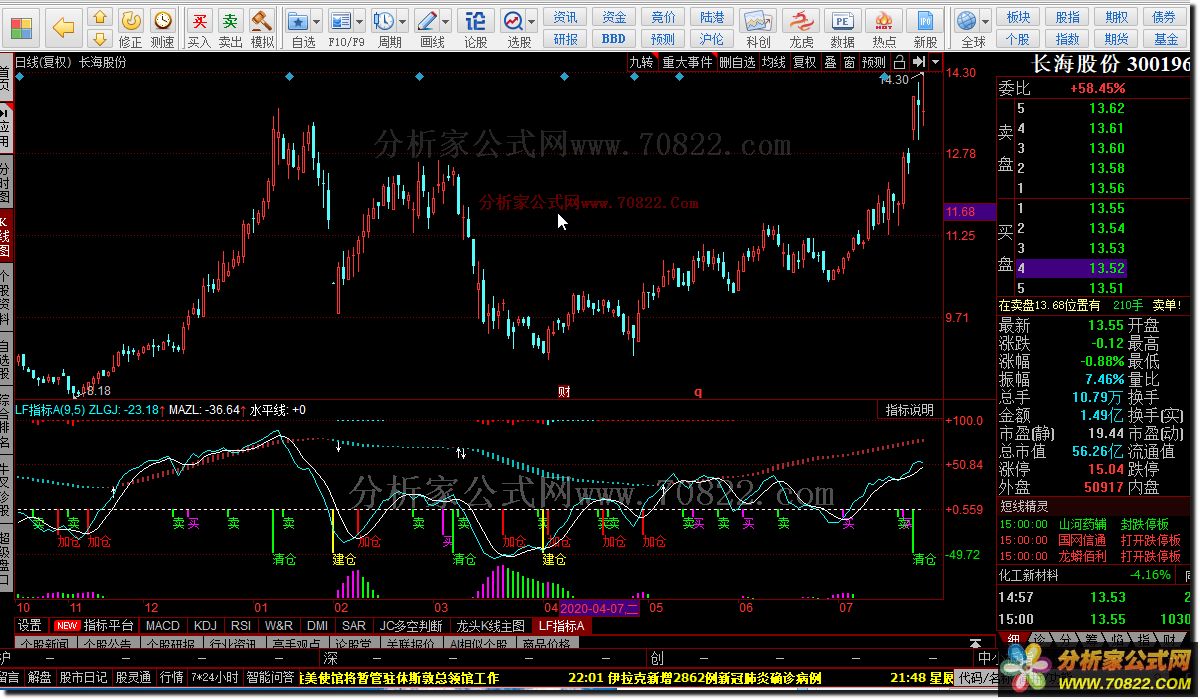Click the 期货 futures button

(1116, 39)
